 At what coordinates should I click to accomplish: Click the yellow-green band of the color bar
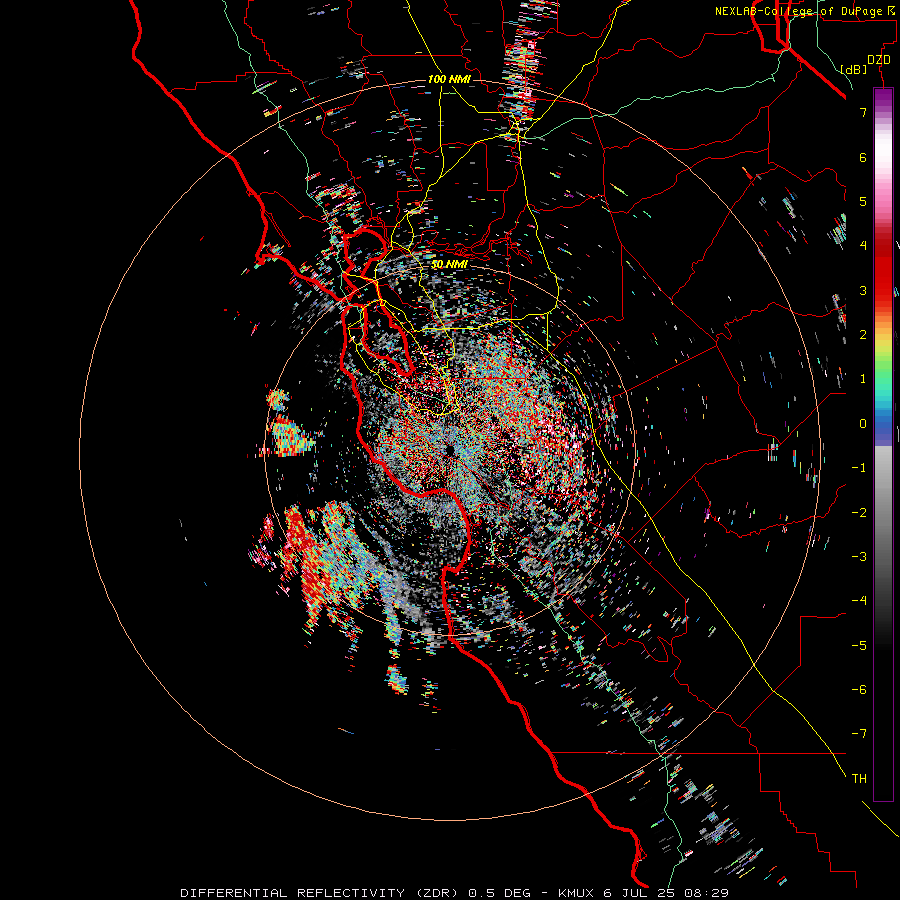883,350
